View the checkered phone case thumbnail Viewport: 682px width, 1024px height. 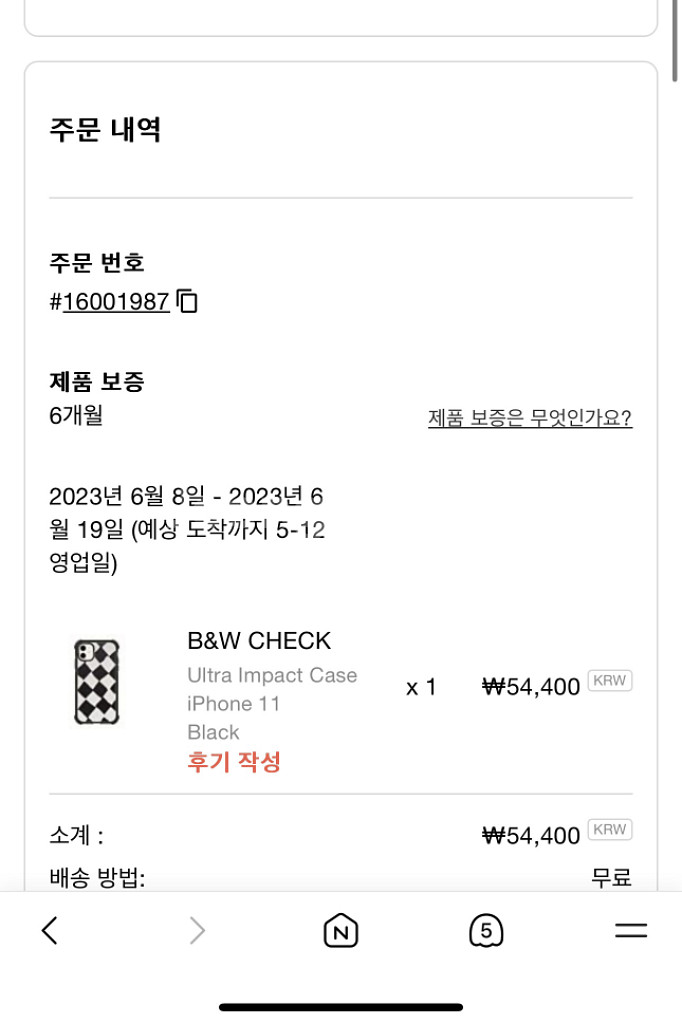[97, 682]
